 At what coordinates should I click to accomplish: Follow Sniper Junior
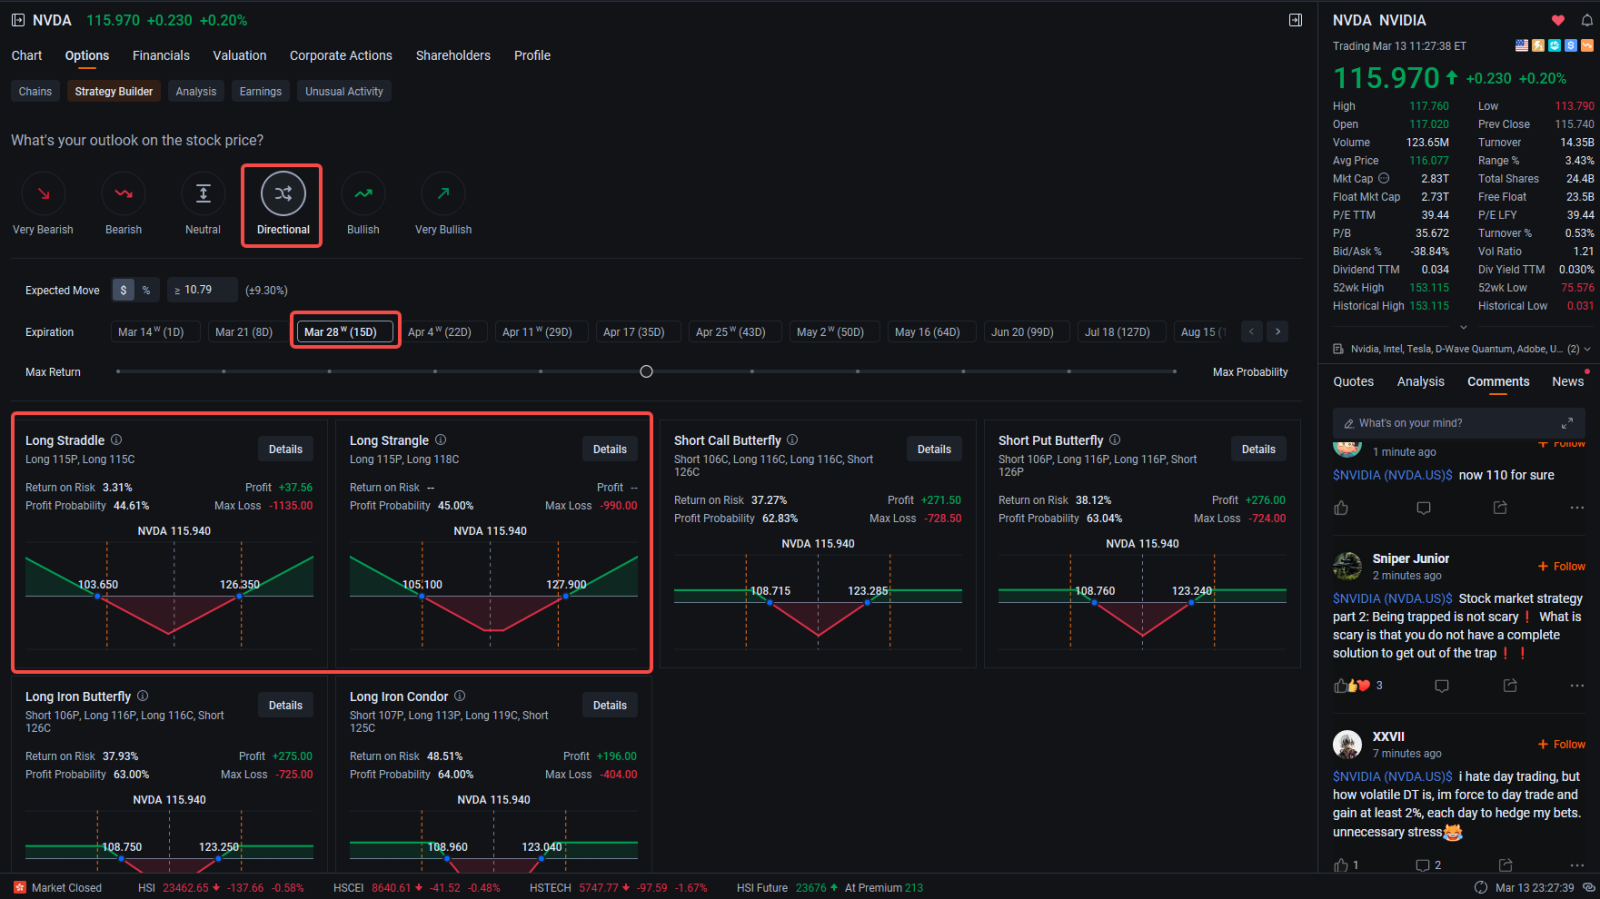tap(1562, 567)
